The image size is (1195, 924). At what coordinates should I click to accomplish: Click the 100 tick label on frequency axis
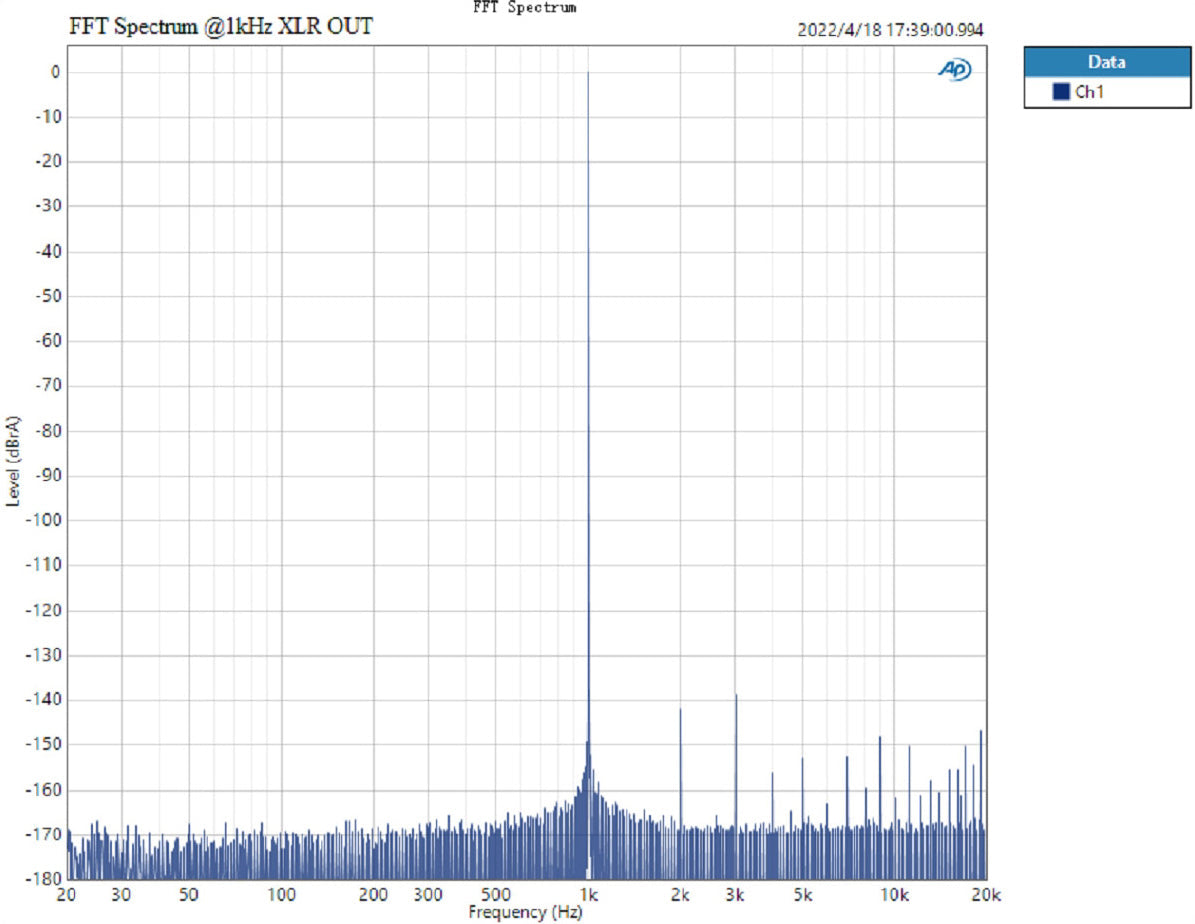coord(282,895)
